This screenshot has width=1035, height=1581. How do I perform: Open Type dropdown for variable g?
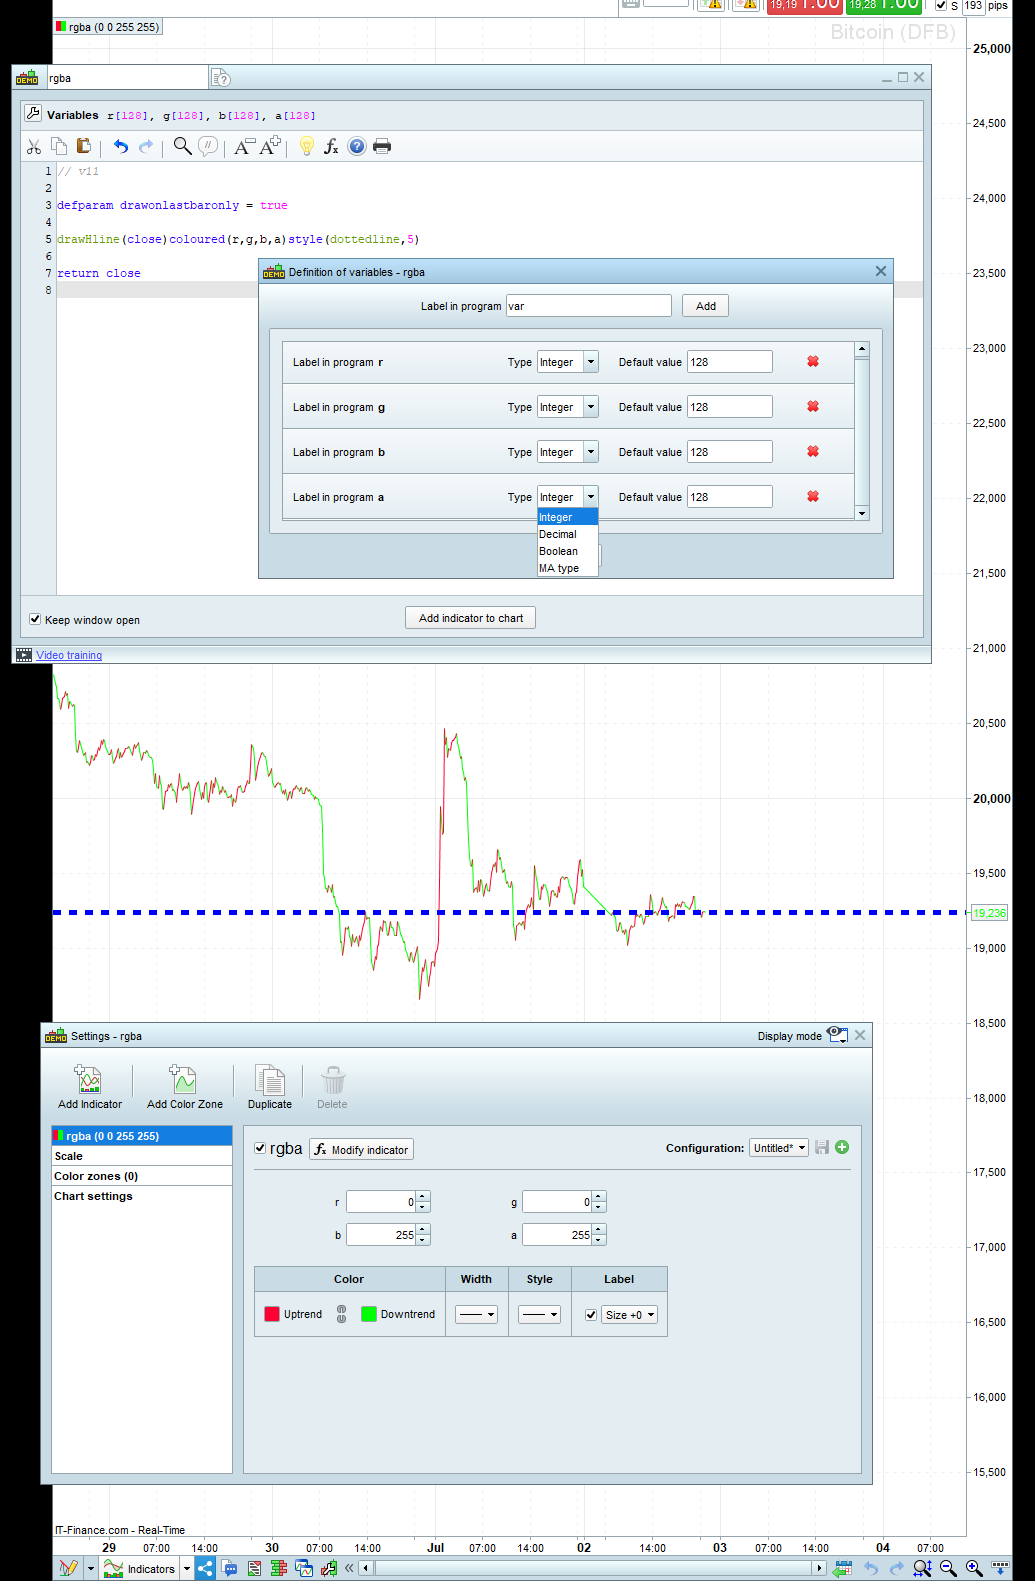coord(591,407)
